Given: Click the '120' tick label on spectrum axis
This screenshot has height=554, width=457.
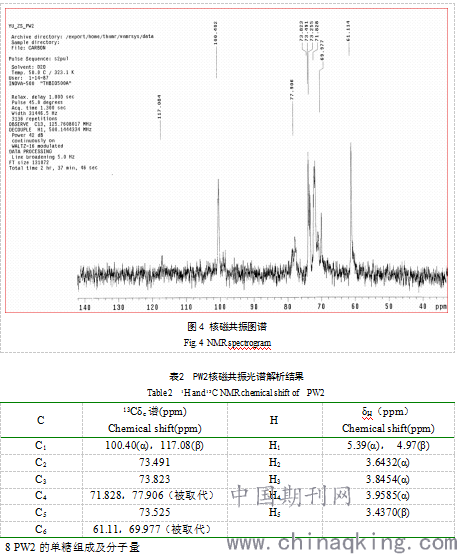Looking at the screenshot, I should tap(152, 307).
